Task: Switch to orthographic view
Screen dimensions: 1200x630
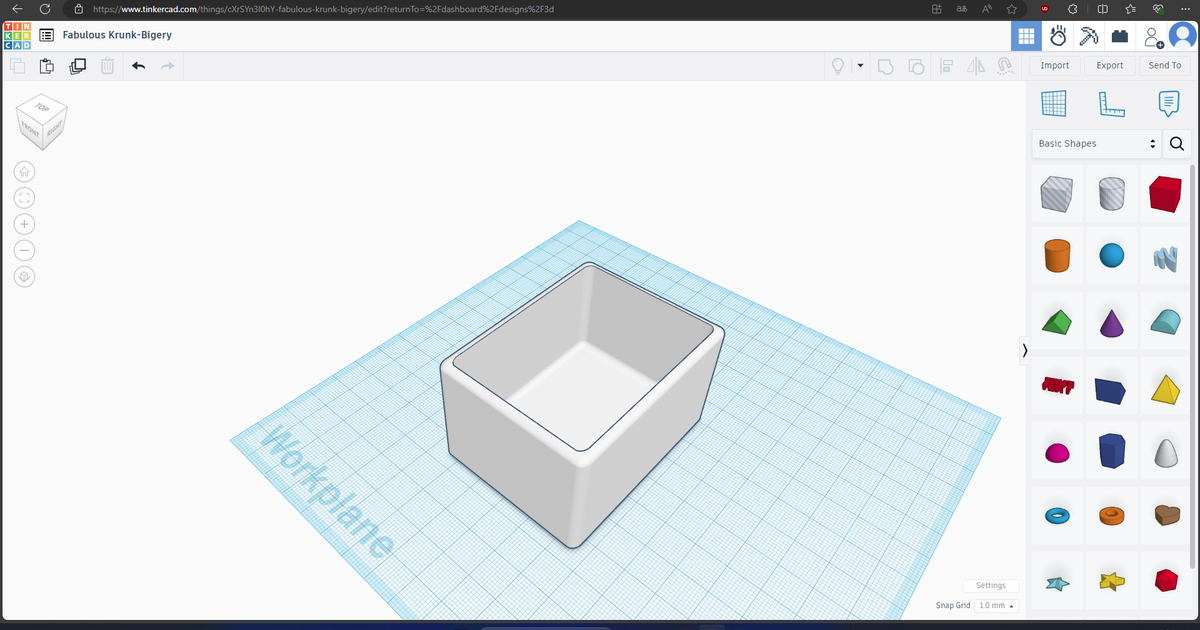Action: [x=24, y=277]
